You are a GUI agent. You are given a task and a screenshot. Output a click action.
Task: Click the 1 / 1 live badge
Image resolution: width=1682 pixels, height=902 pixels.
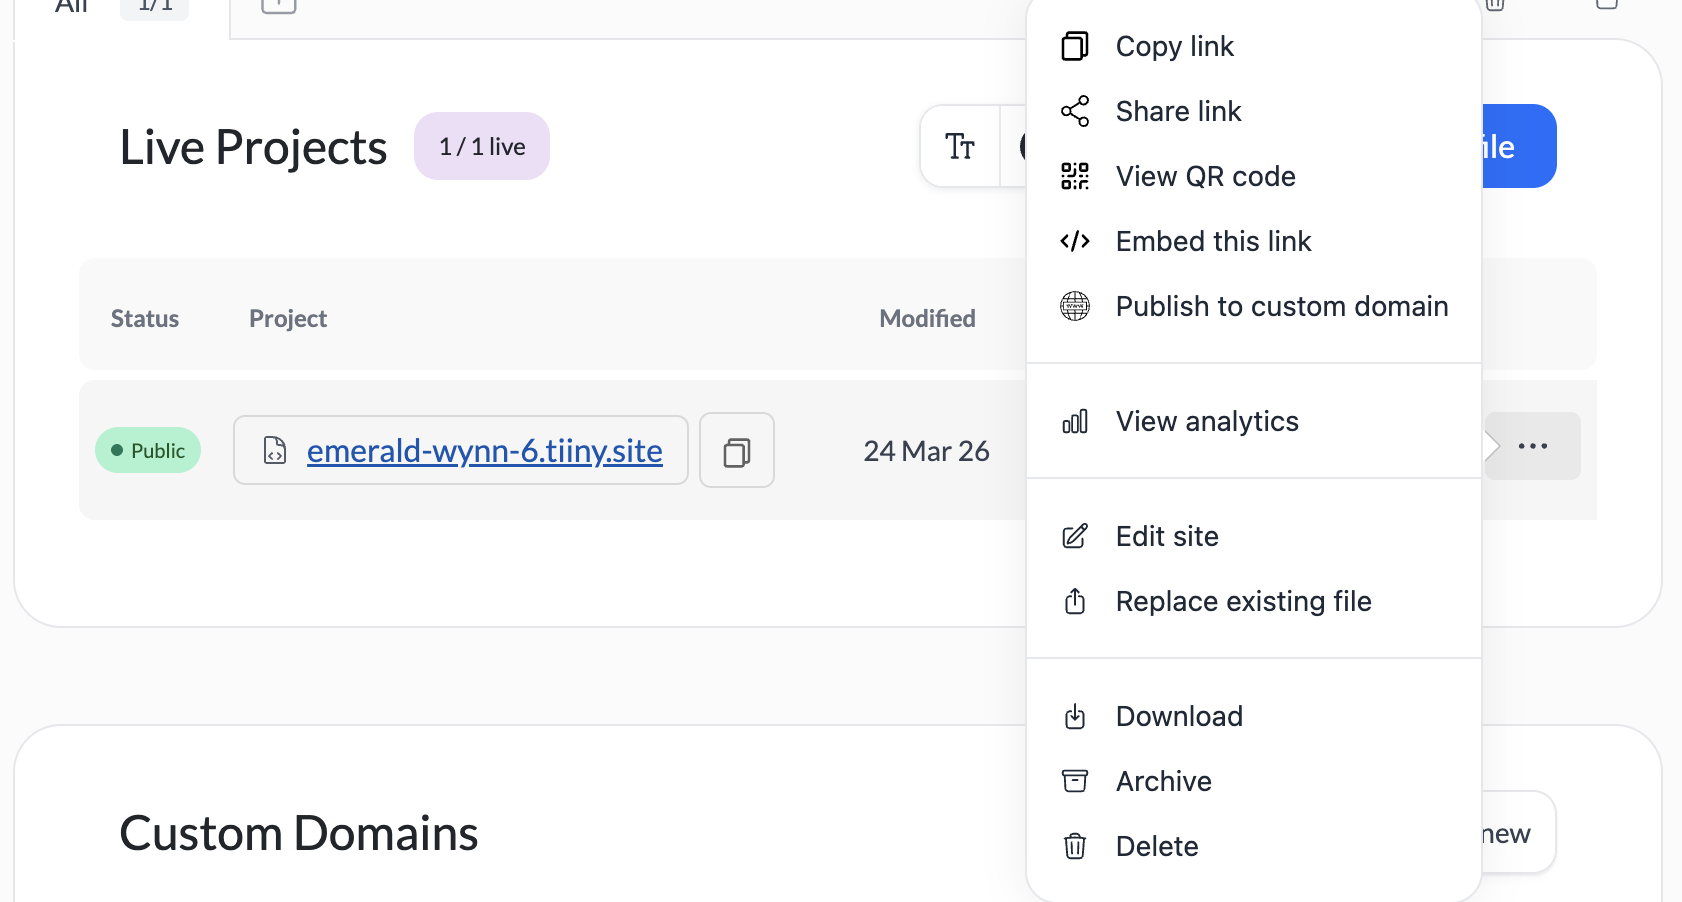coord(482,147)
